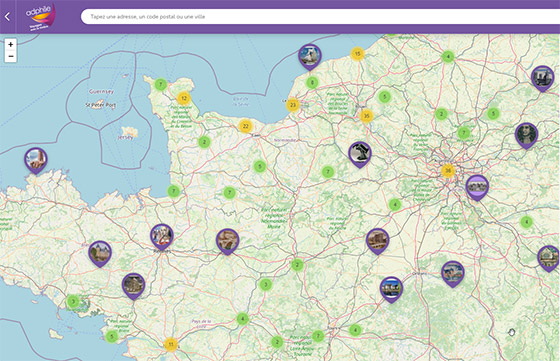Expand the green cluster numbered 8 below lighthouse pin
Viewport: 560px width, 361px height.
pos(312,82)
